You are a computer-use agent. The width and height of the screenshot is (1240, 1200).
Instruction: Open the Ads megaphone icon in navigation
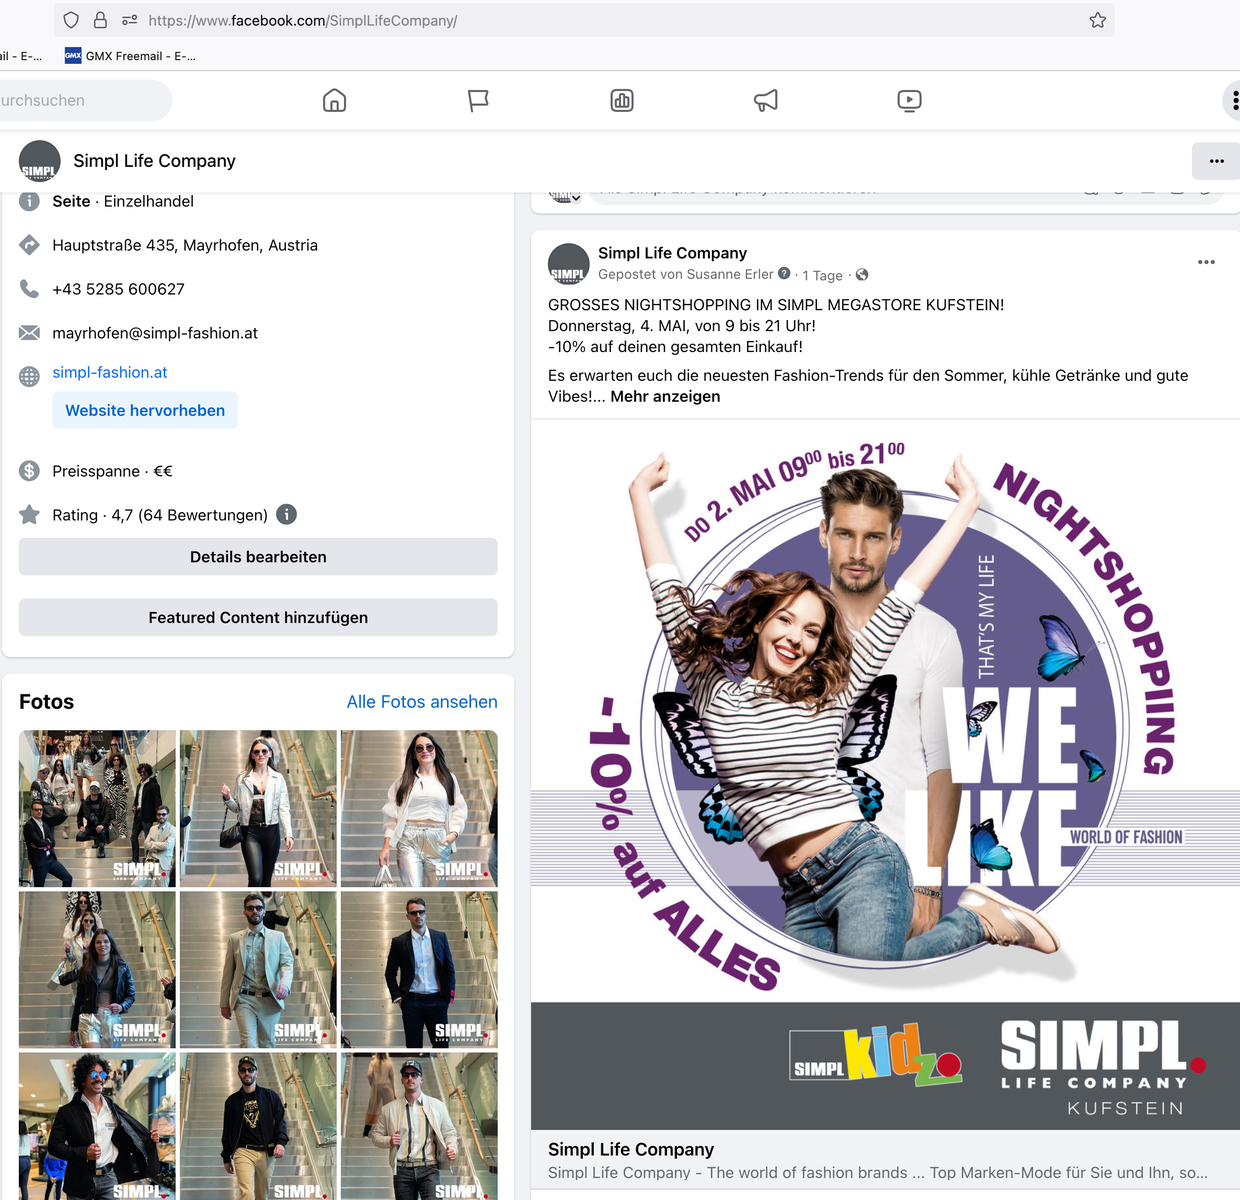point(766,100)
